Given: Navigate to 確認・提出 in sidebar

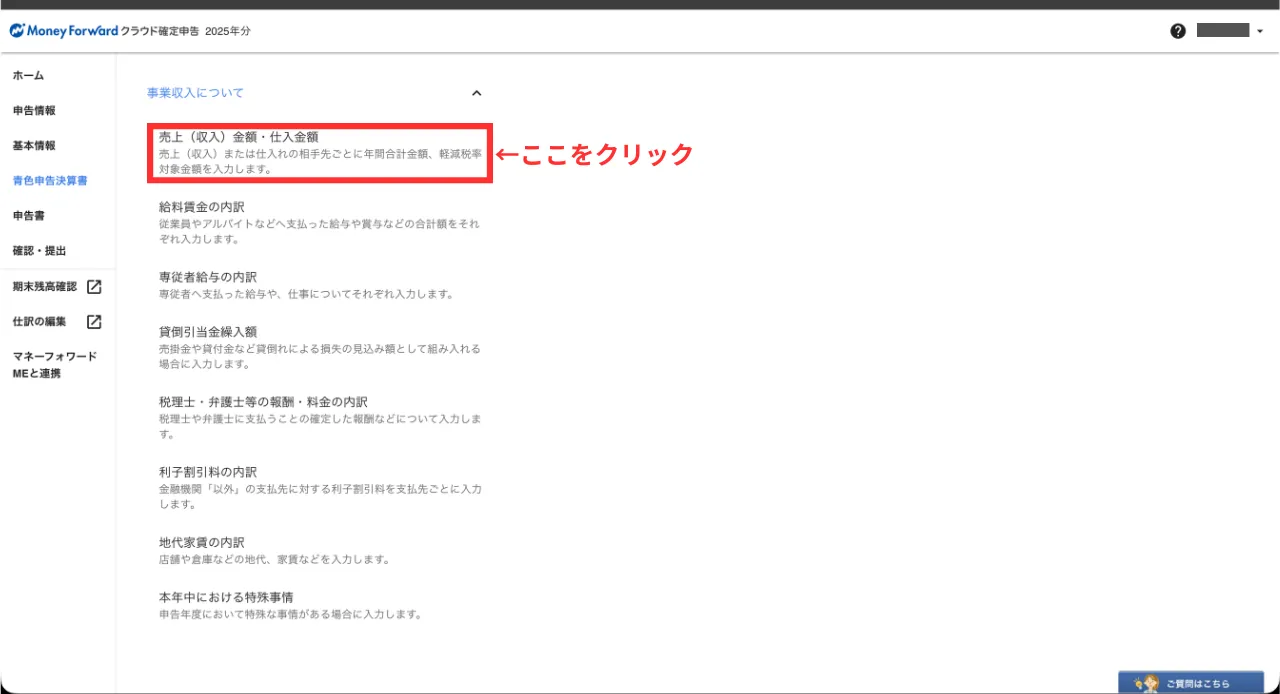Looking at the screenshot, I should click(x=39, y=251).
